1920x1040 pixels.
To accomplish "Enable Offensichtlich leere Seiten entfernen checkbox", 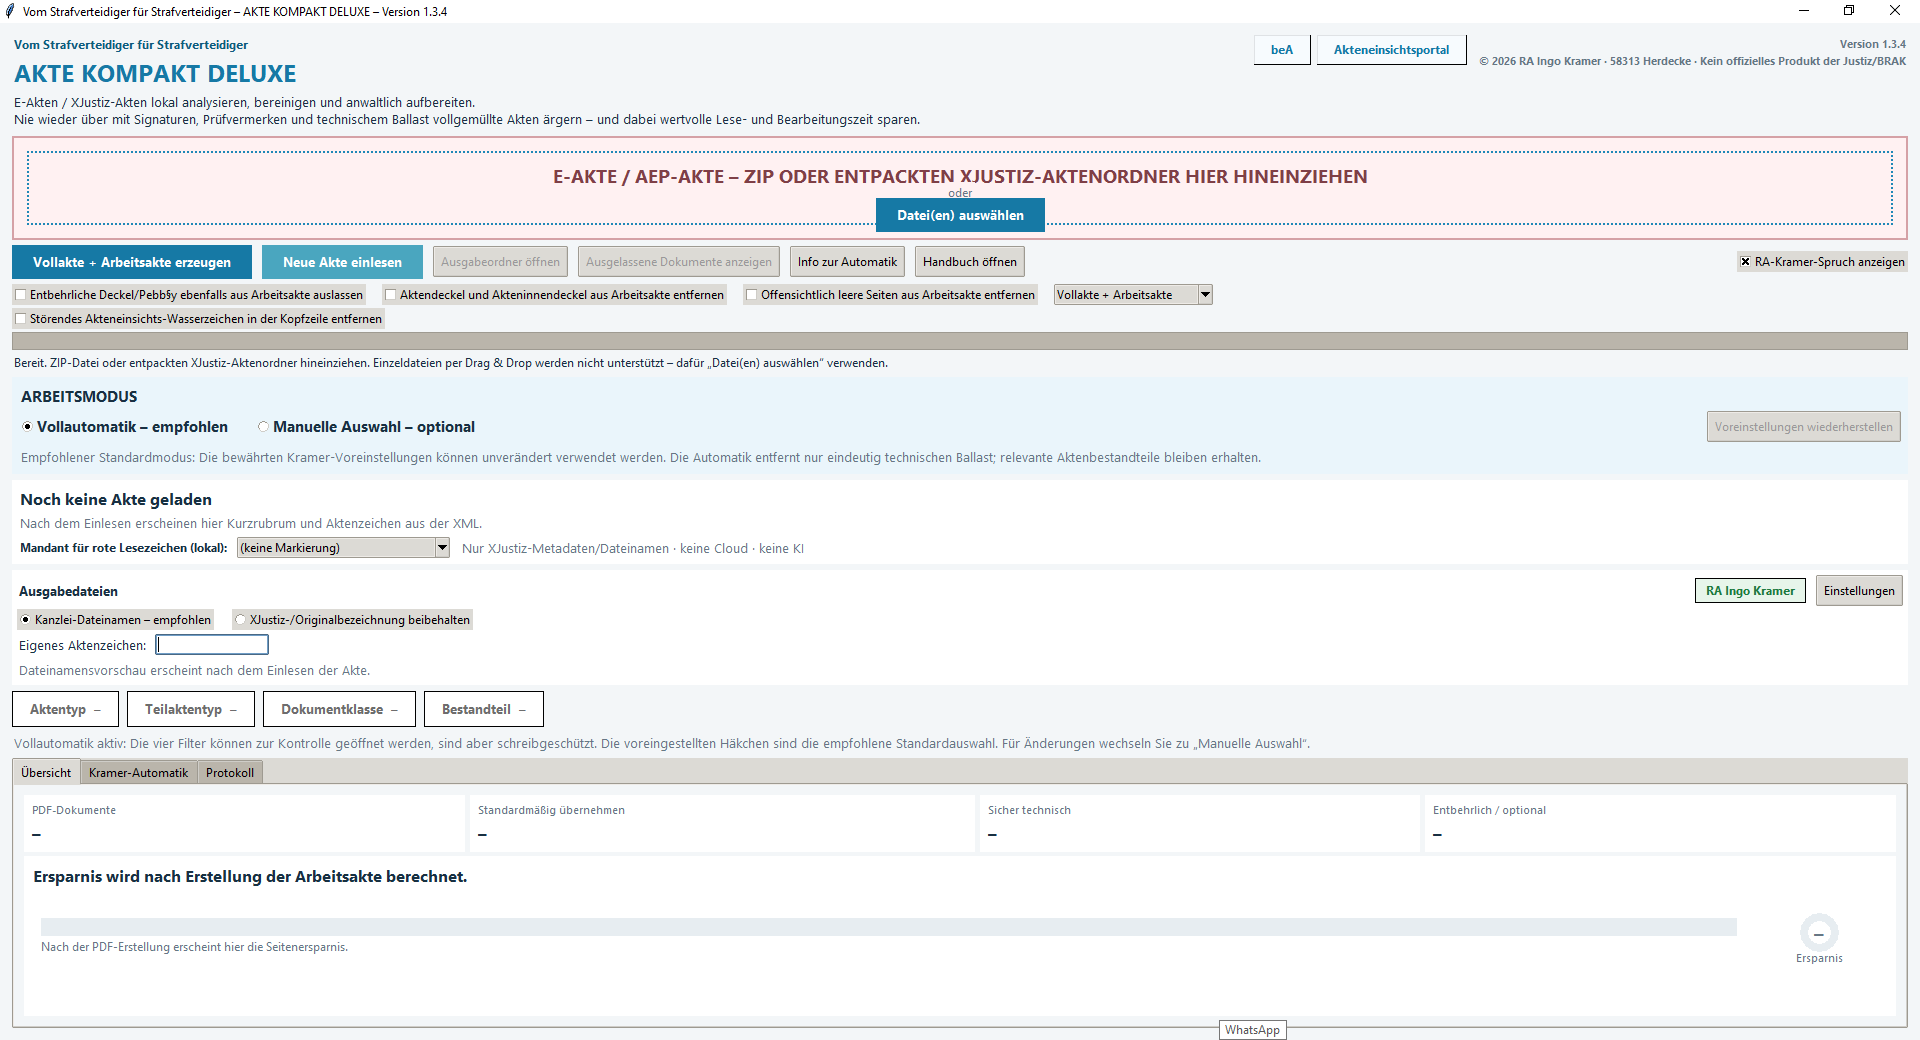I will pyautogui.click(x=751, y=295).
